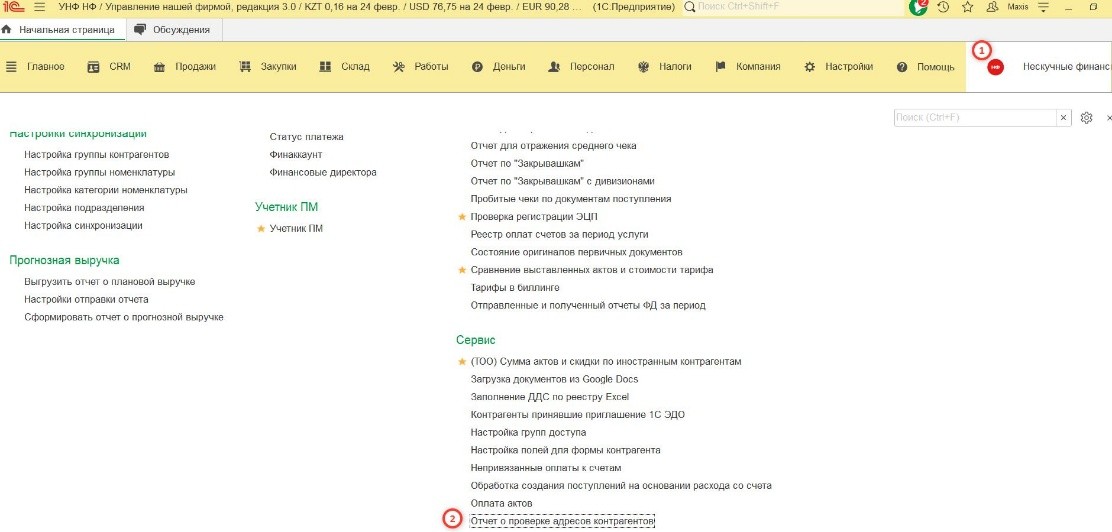Open the history clock icon
This screenshot has height=532, width=1112.
point(943,7)
